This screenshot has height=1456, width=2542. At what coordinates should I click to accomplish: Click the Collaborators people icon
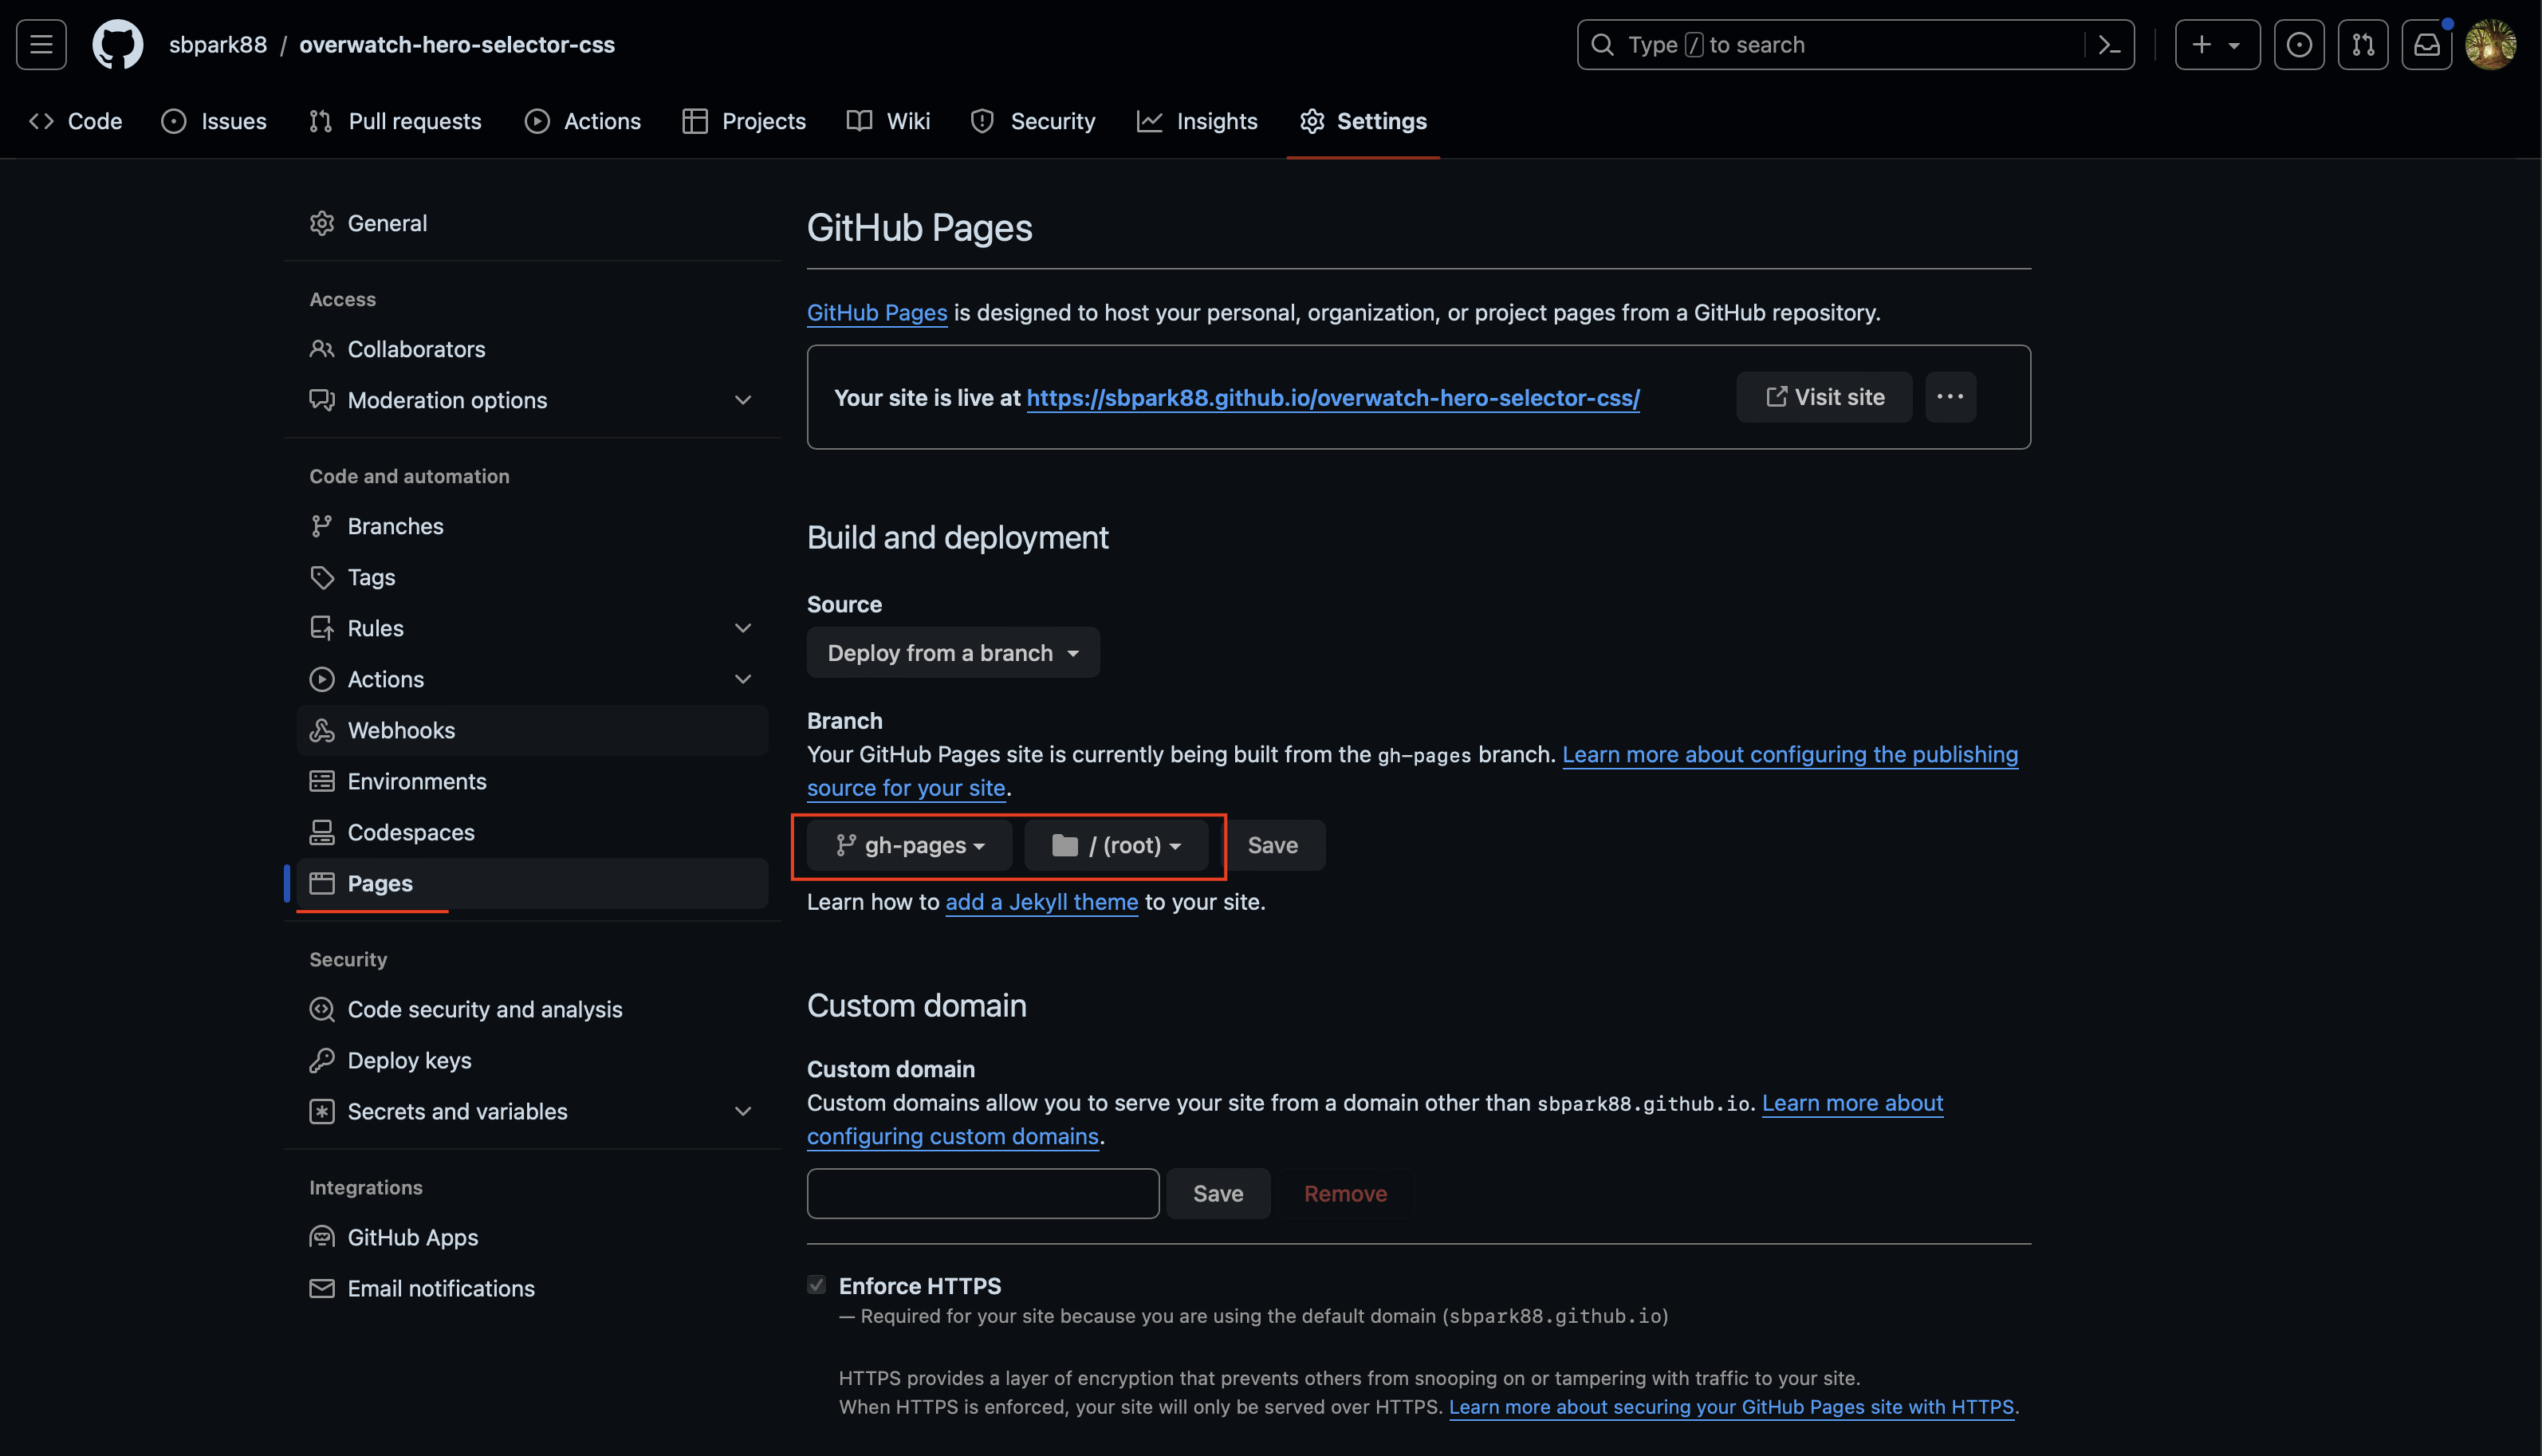322,349
